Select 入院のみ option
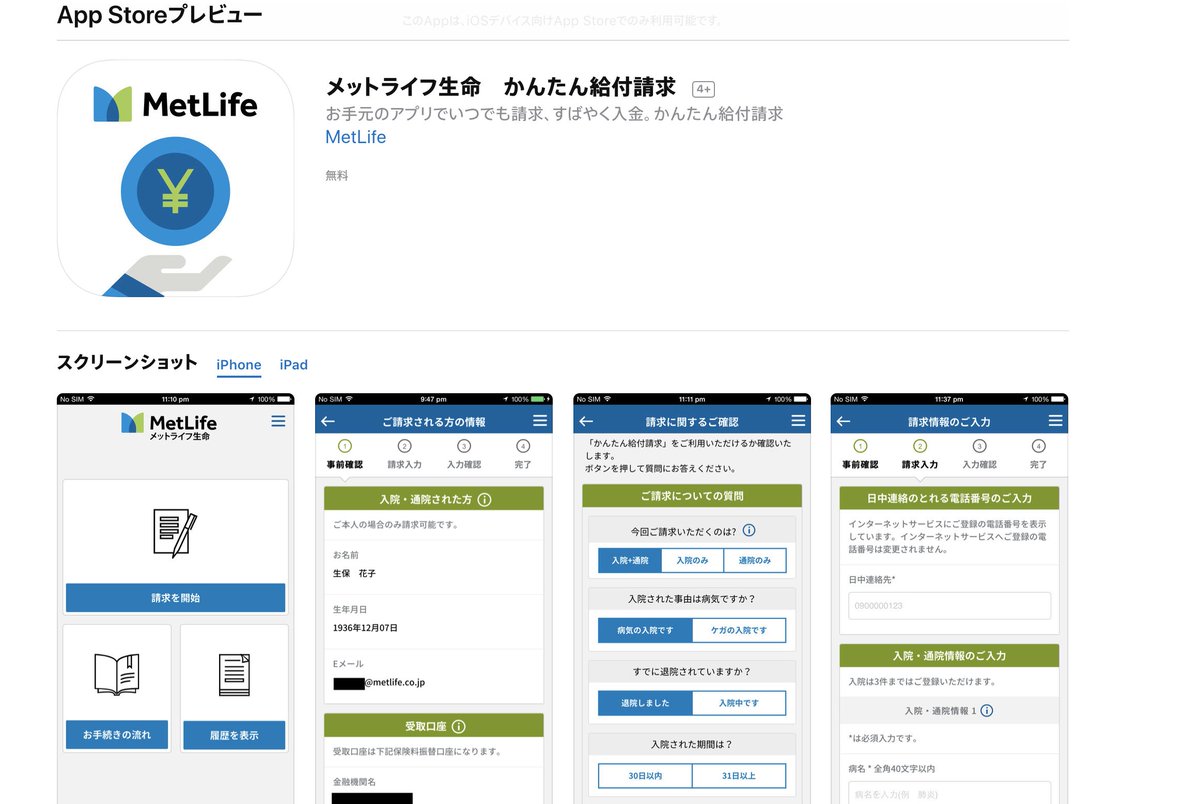This screenshot has height=804, width=1200. coord(692,560)
